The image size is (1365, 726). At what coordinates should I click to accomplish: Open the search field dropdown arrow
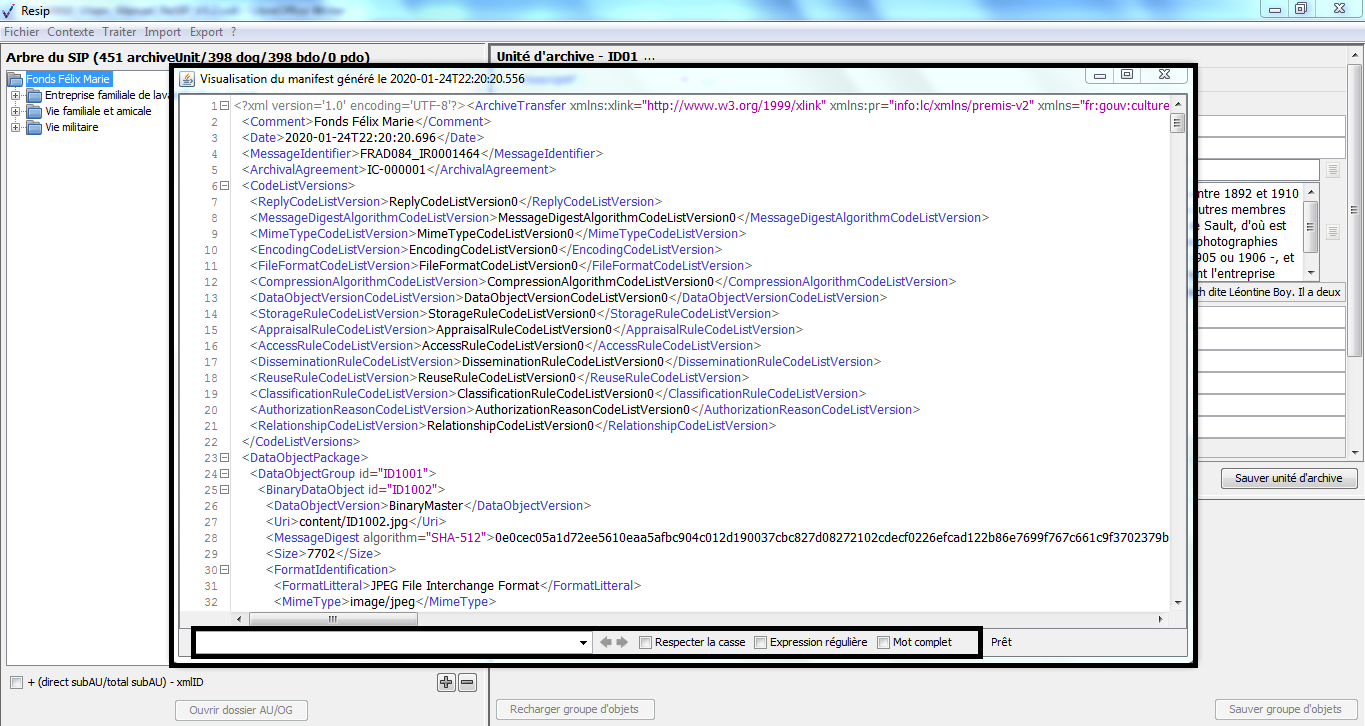583,643
